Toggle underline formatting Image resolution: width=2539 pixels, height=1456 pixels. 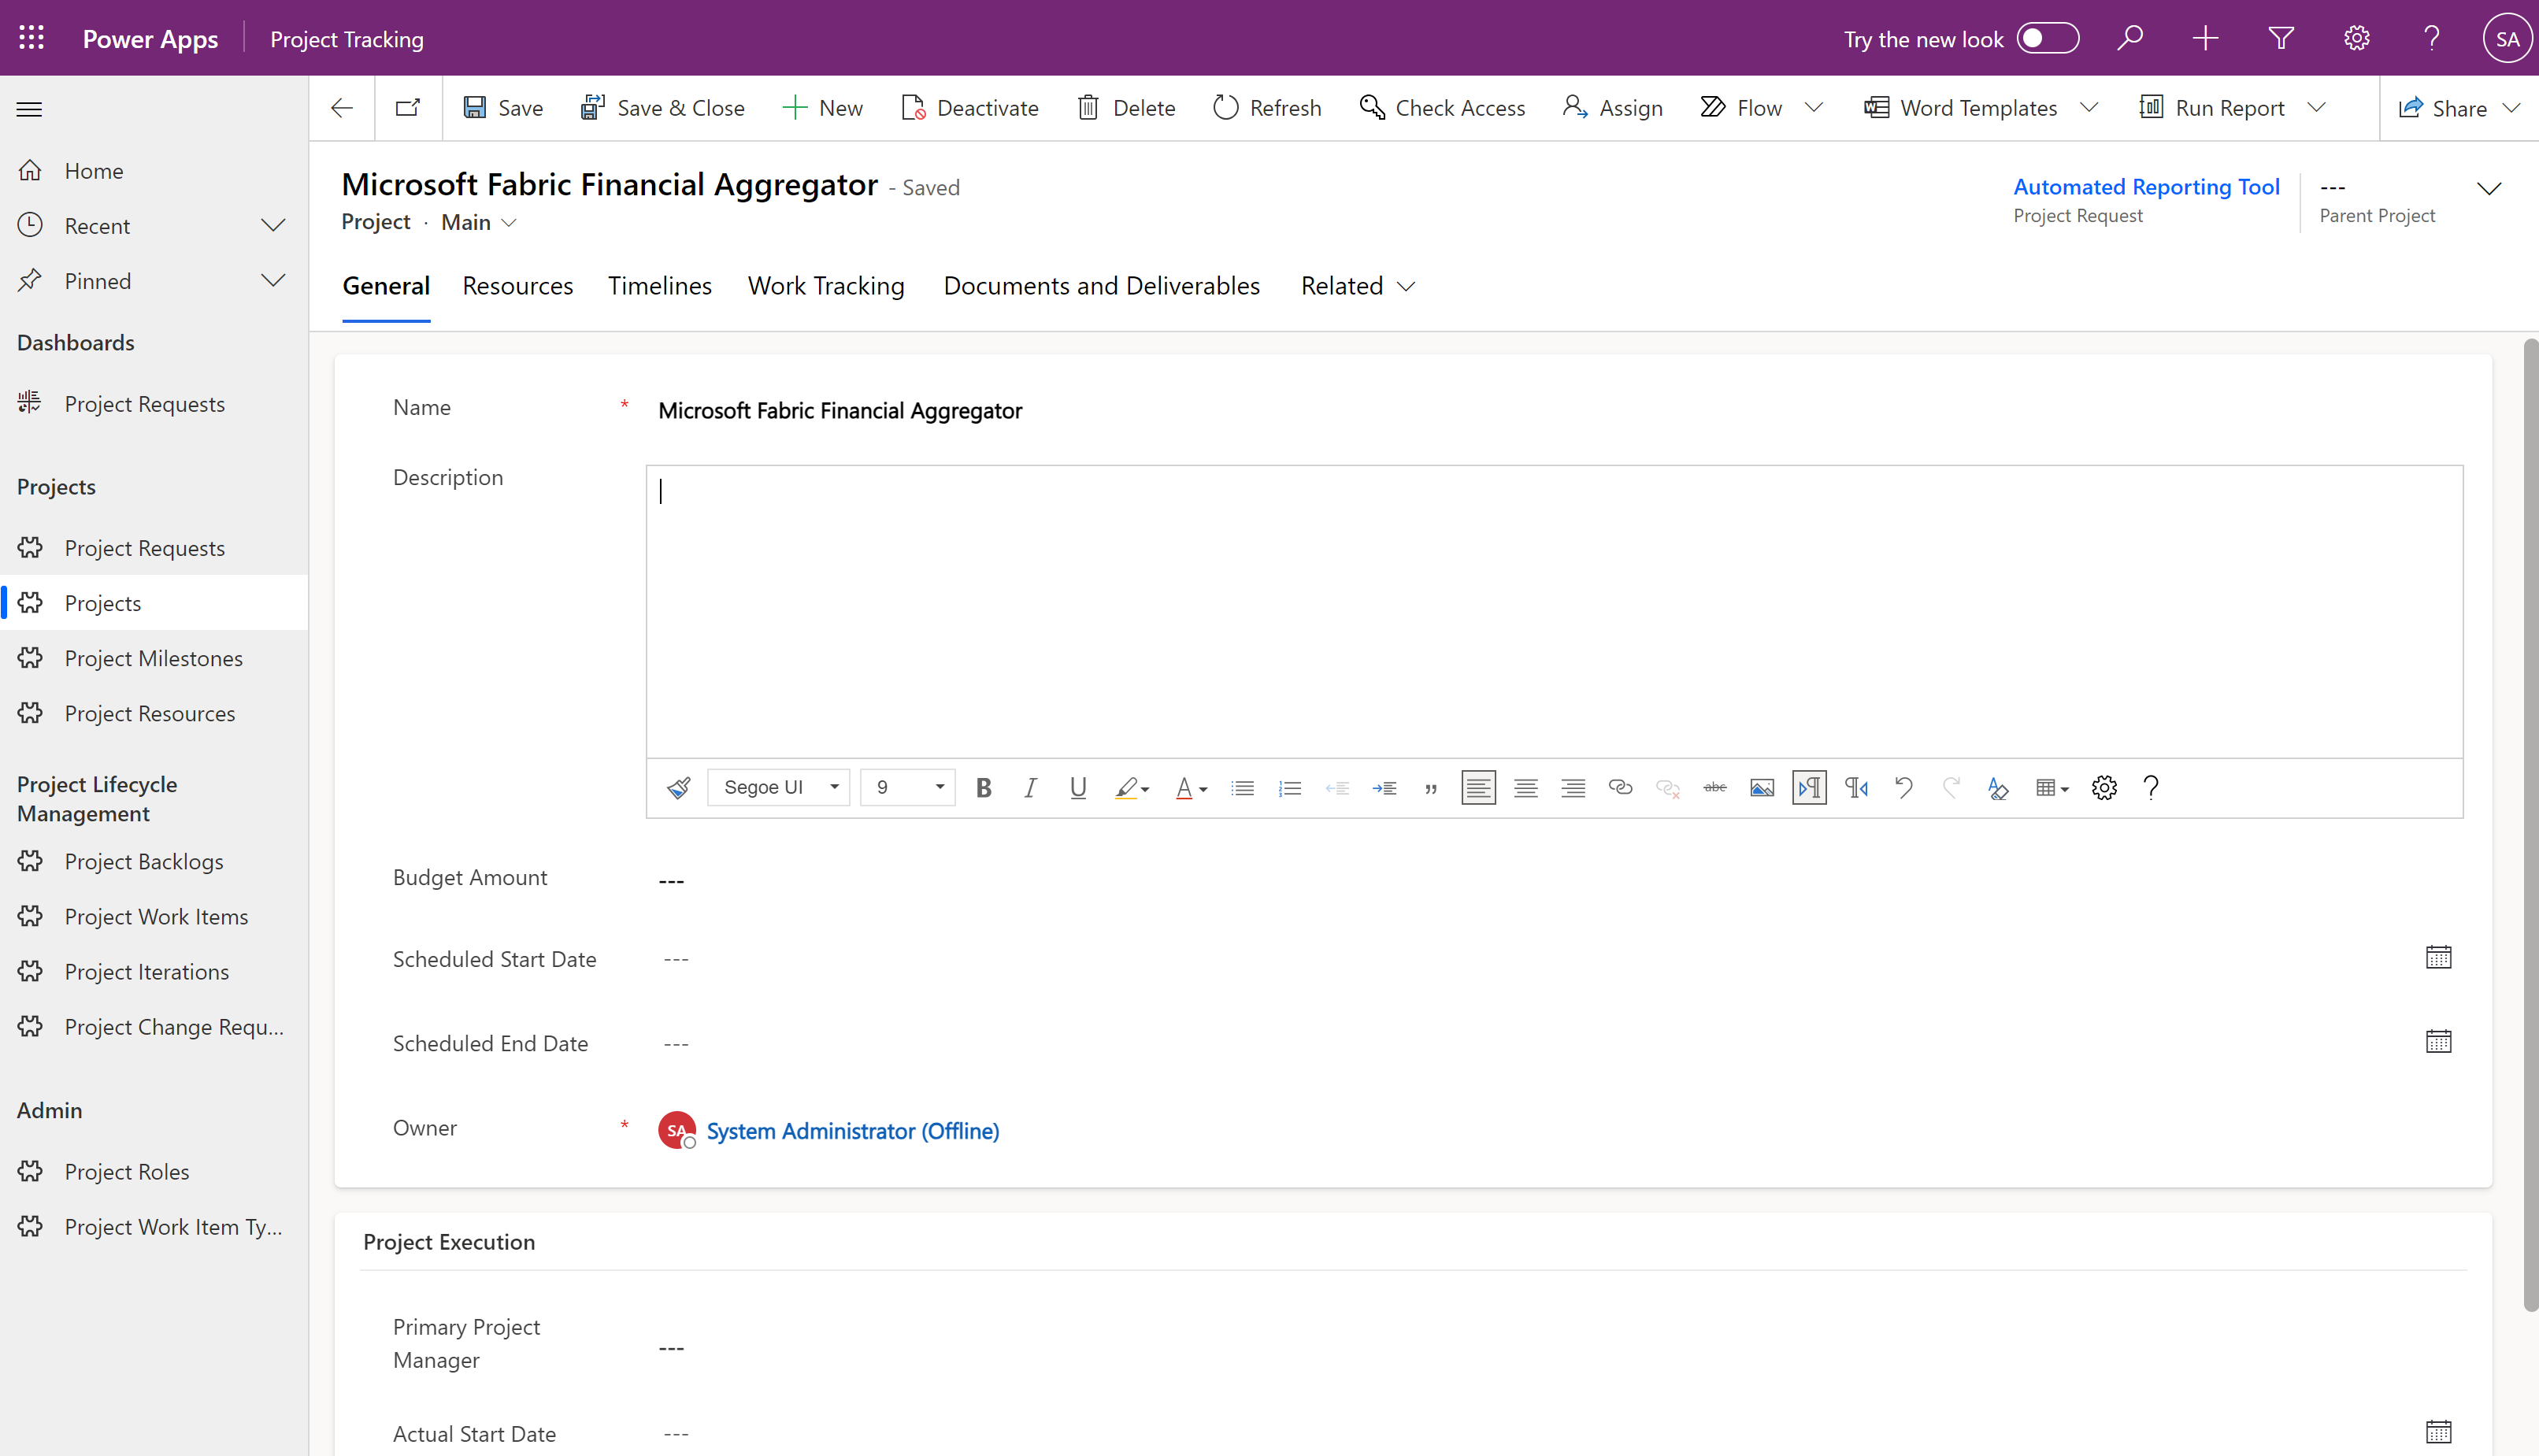[x=1078, y=788]
